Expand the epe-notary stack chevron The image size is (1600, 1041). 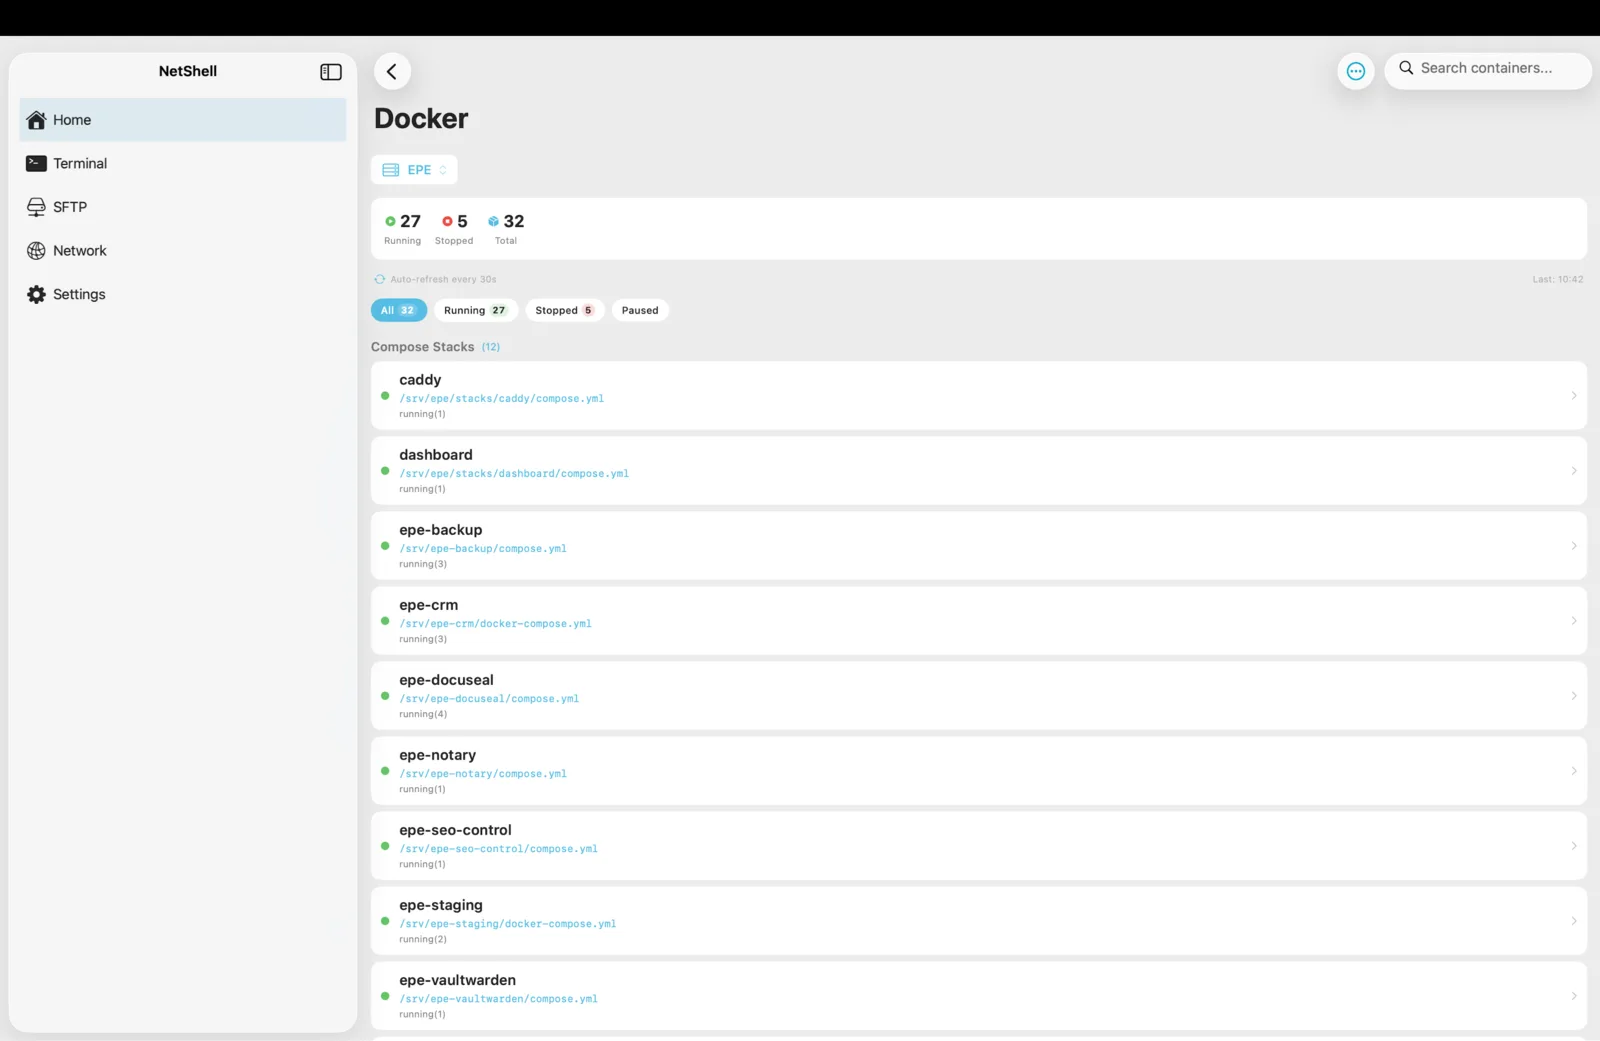1573,771
